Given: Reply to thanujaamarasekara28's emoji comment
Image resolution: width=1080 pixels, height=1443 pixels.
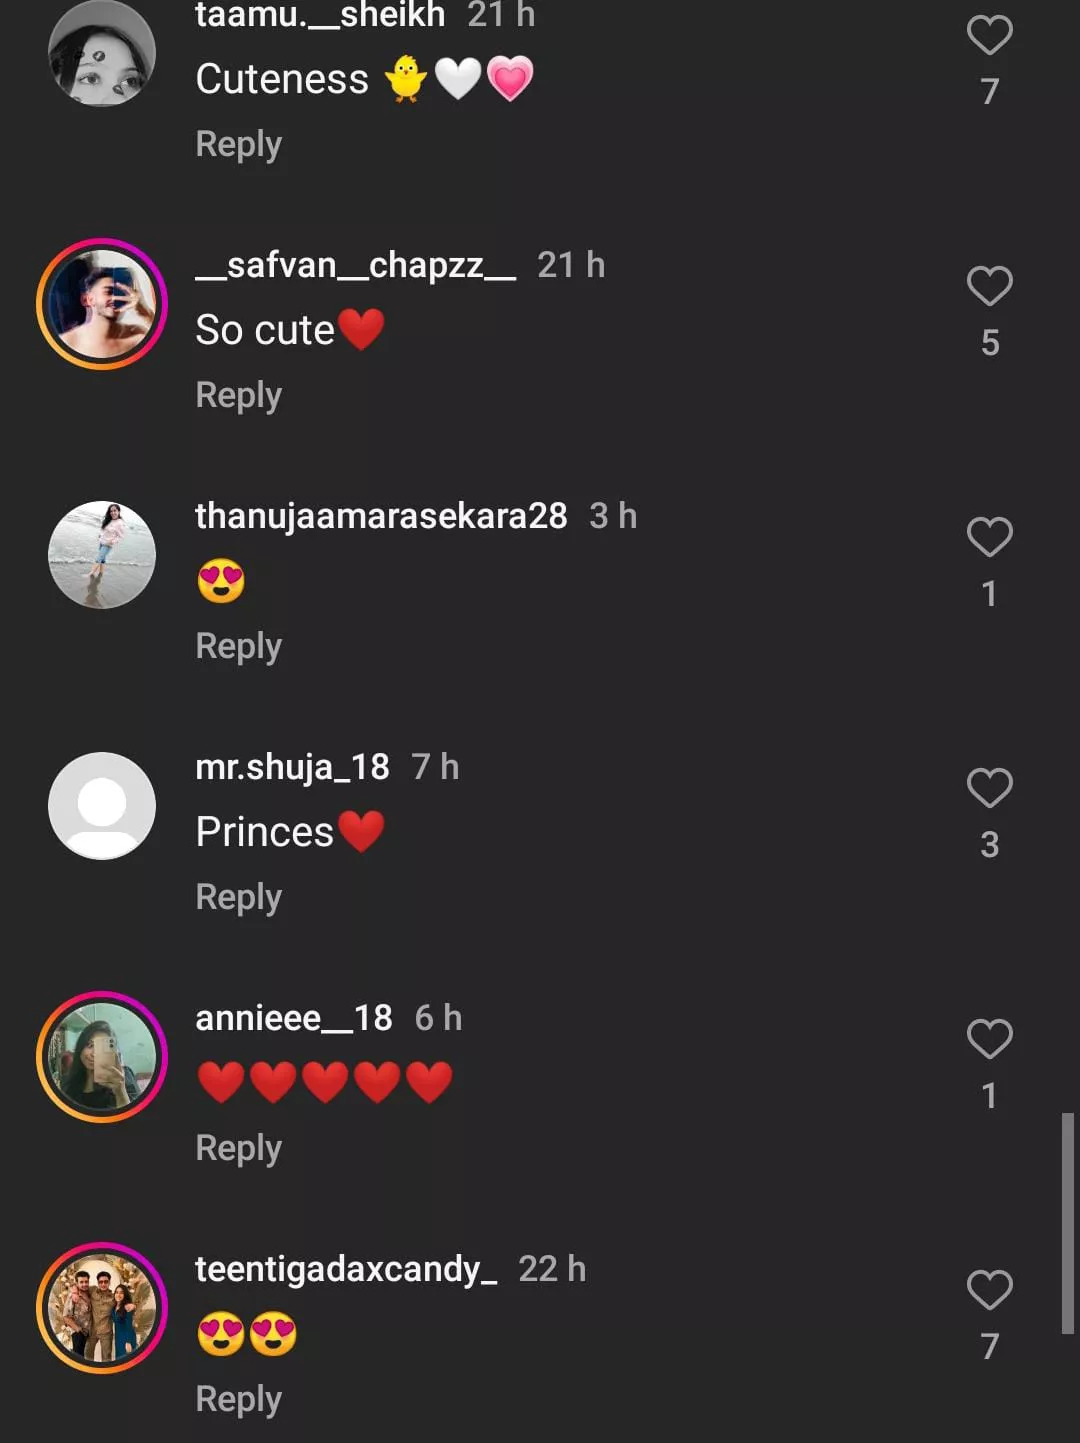Looking at the screenshot, I should (x=238, y=646).
